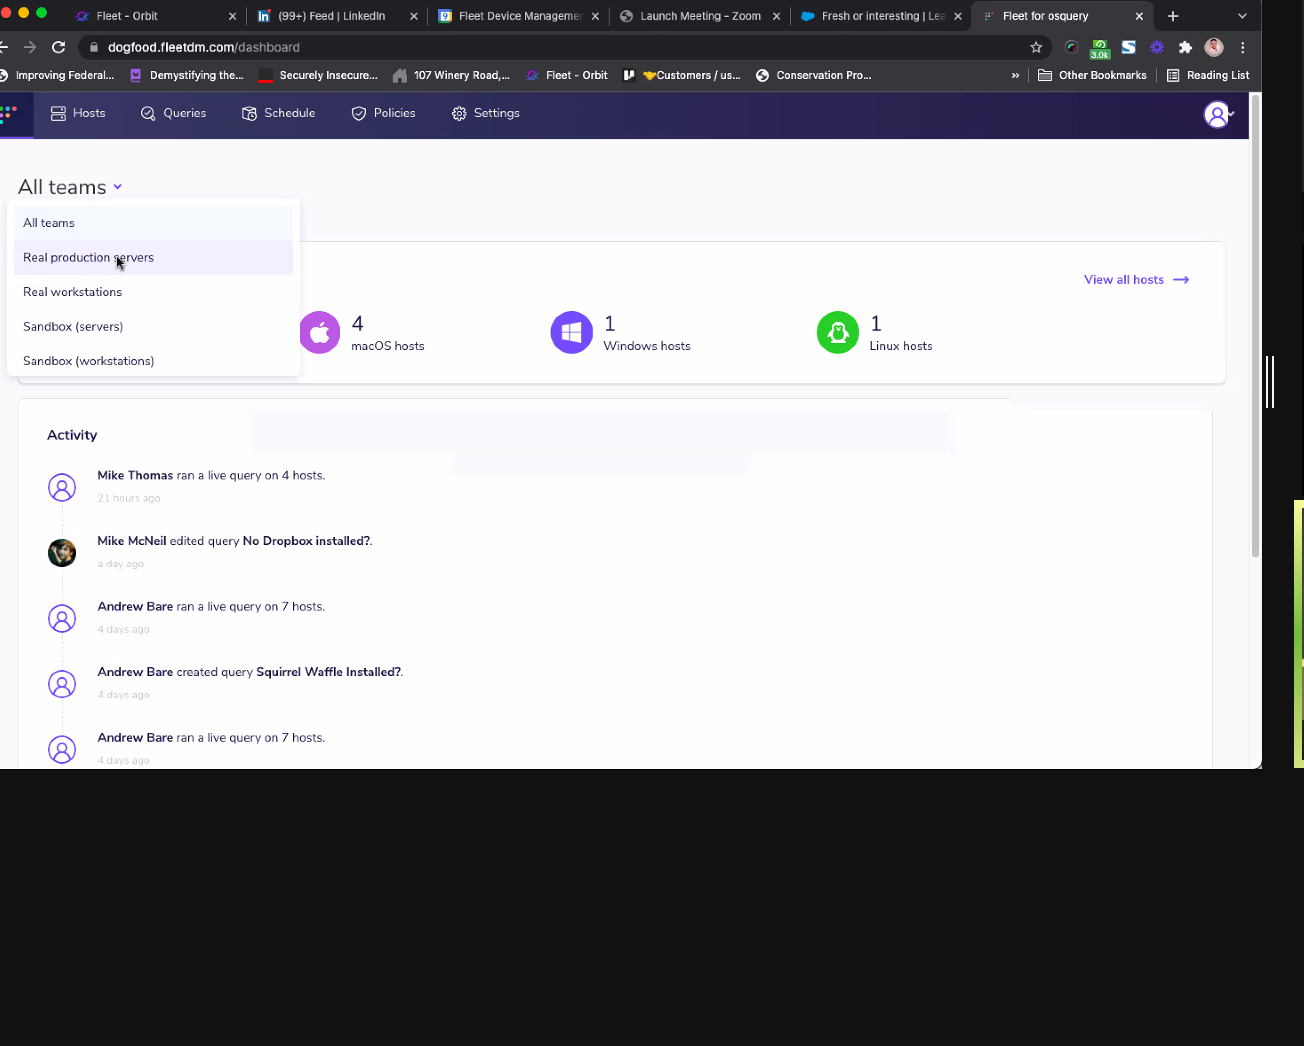Open Chrome three-dot menu

coord(1243,47)
